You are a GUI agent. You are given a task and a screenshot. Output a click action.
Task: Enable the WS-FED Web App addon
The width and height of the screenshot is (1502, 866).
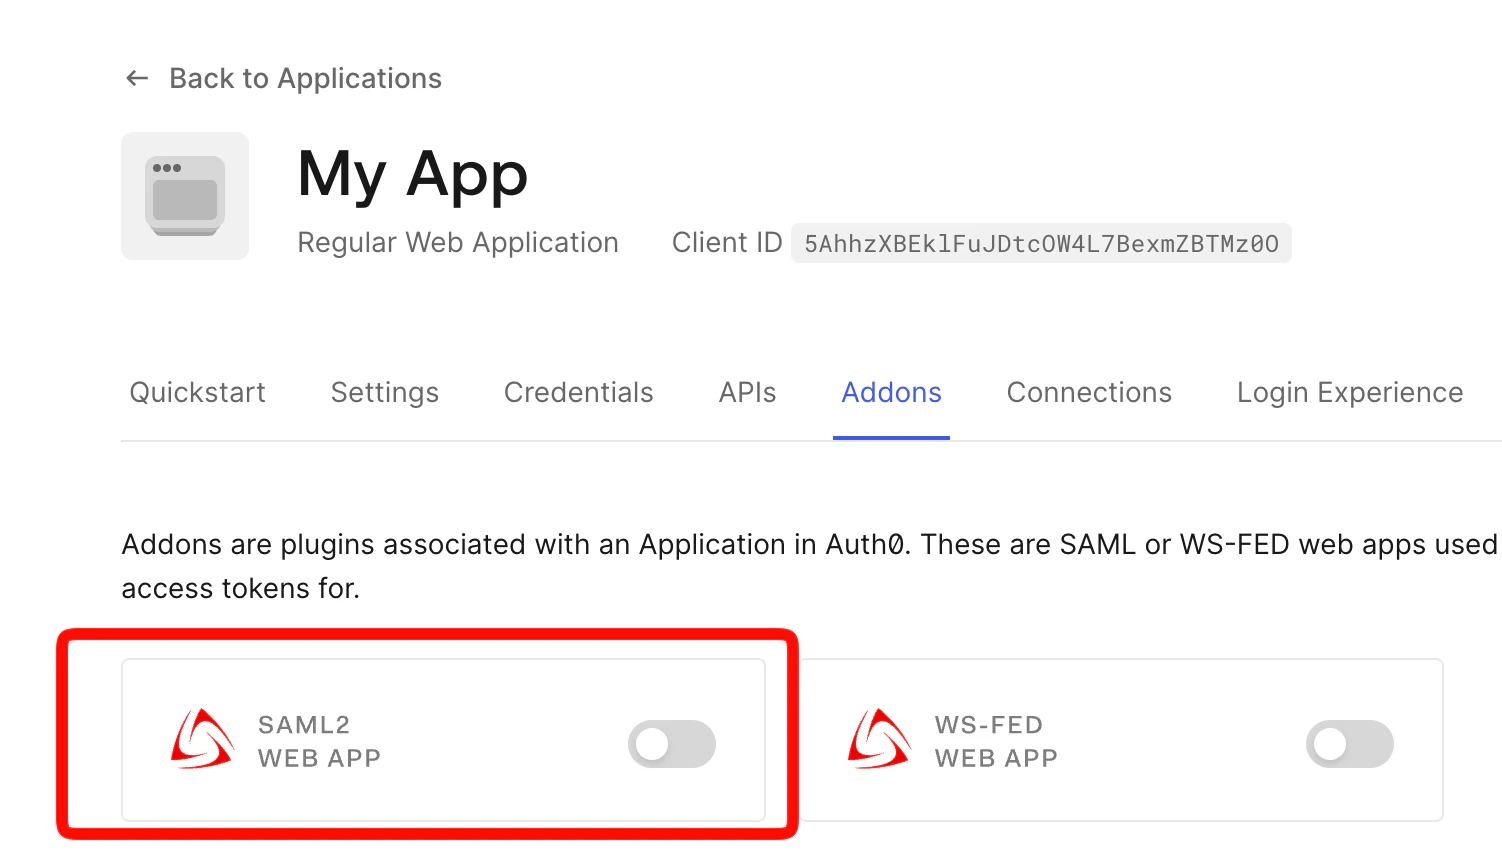(1349, 744)
